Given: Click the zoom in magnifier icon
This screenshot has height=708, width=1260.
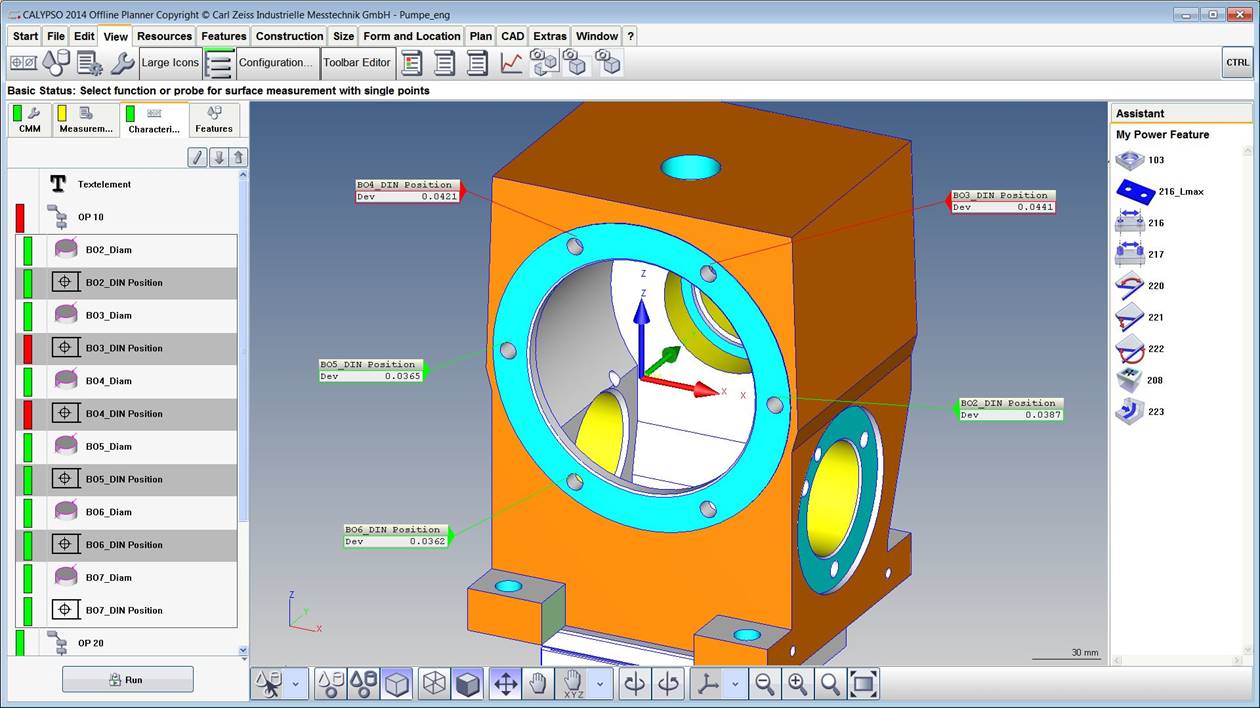Looking at the screenshot, I should point(797,684).
